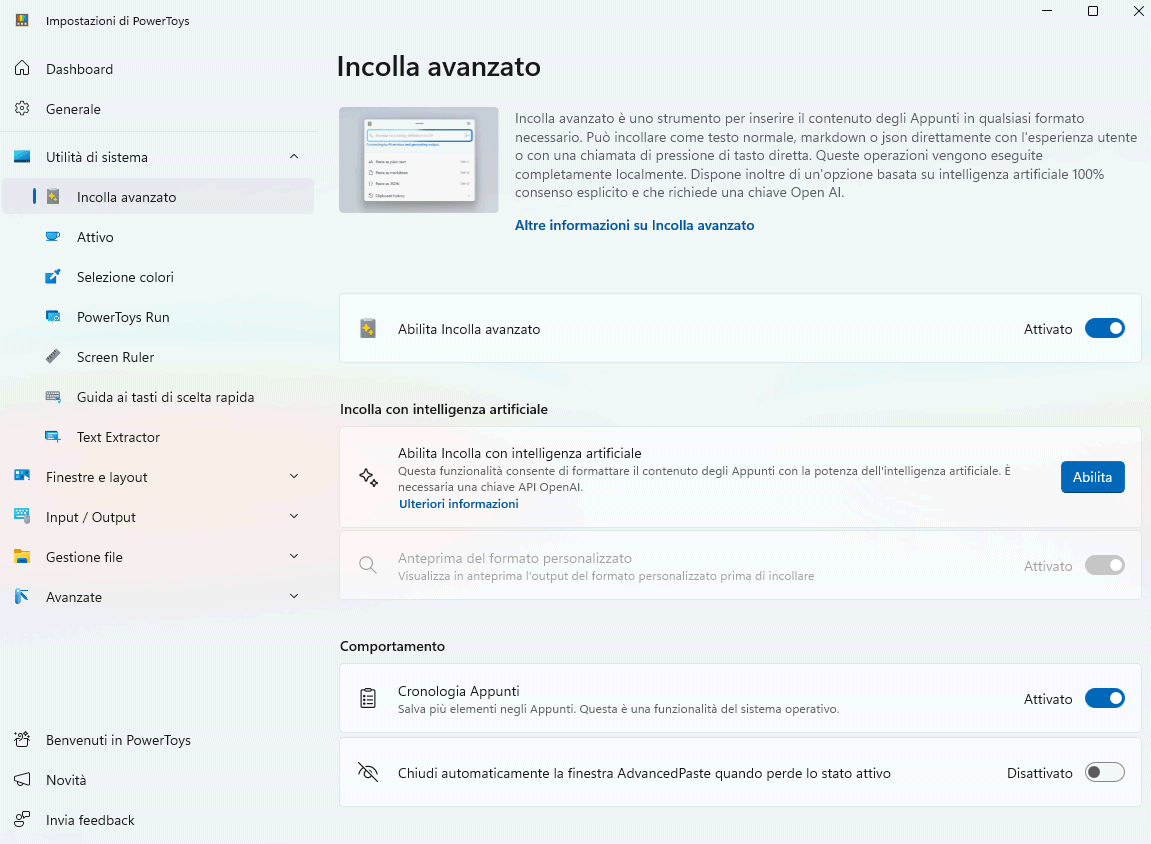Open Benvenuti in PowerToys page
The image size is (1151, 844).
[118, 740]
